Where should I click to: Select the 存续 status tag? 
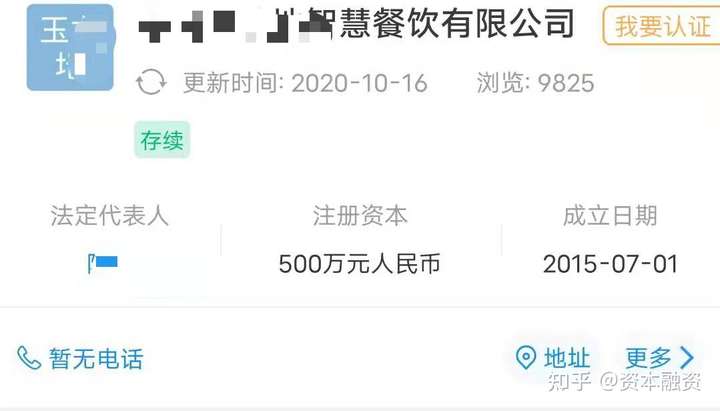click(x=162, y=140)
